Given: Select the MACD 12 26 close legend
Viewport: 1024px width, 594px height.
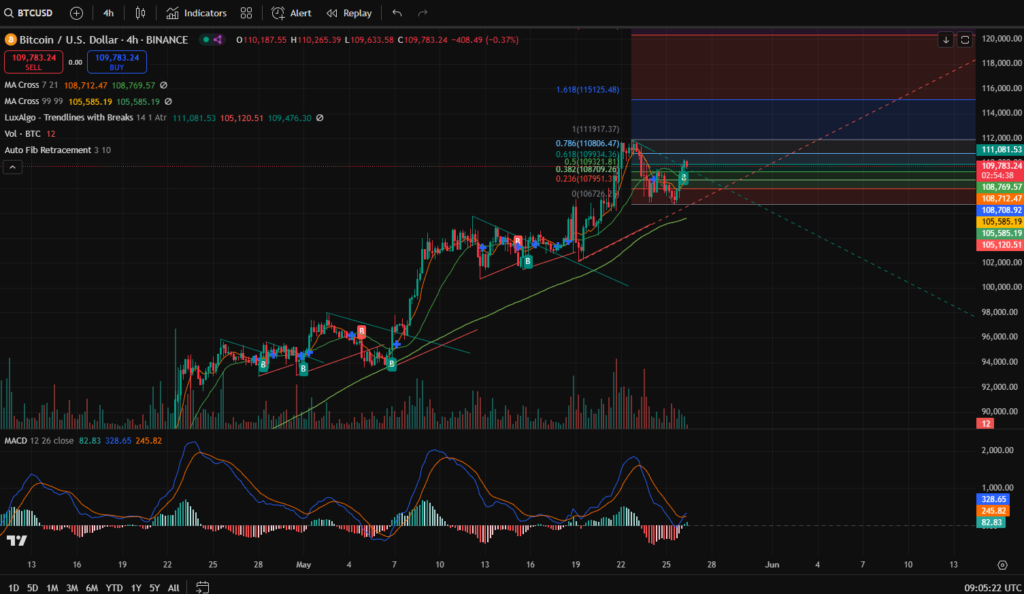Looking at the screenshot, I should pos(39,441).
